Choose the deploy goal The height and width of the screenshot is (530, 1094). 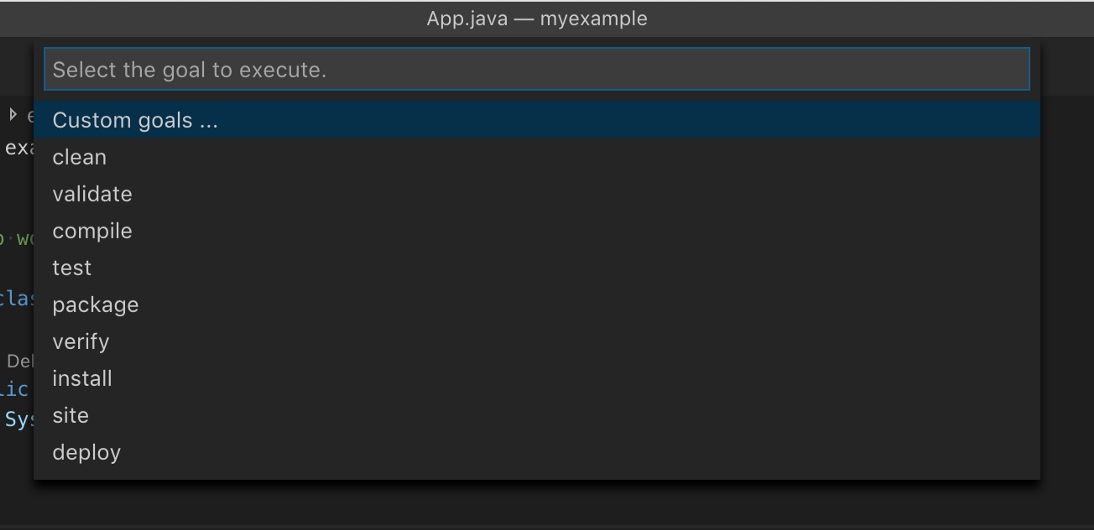pos(87,453)
